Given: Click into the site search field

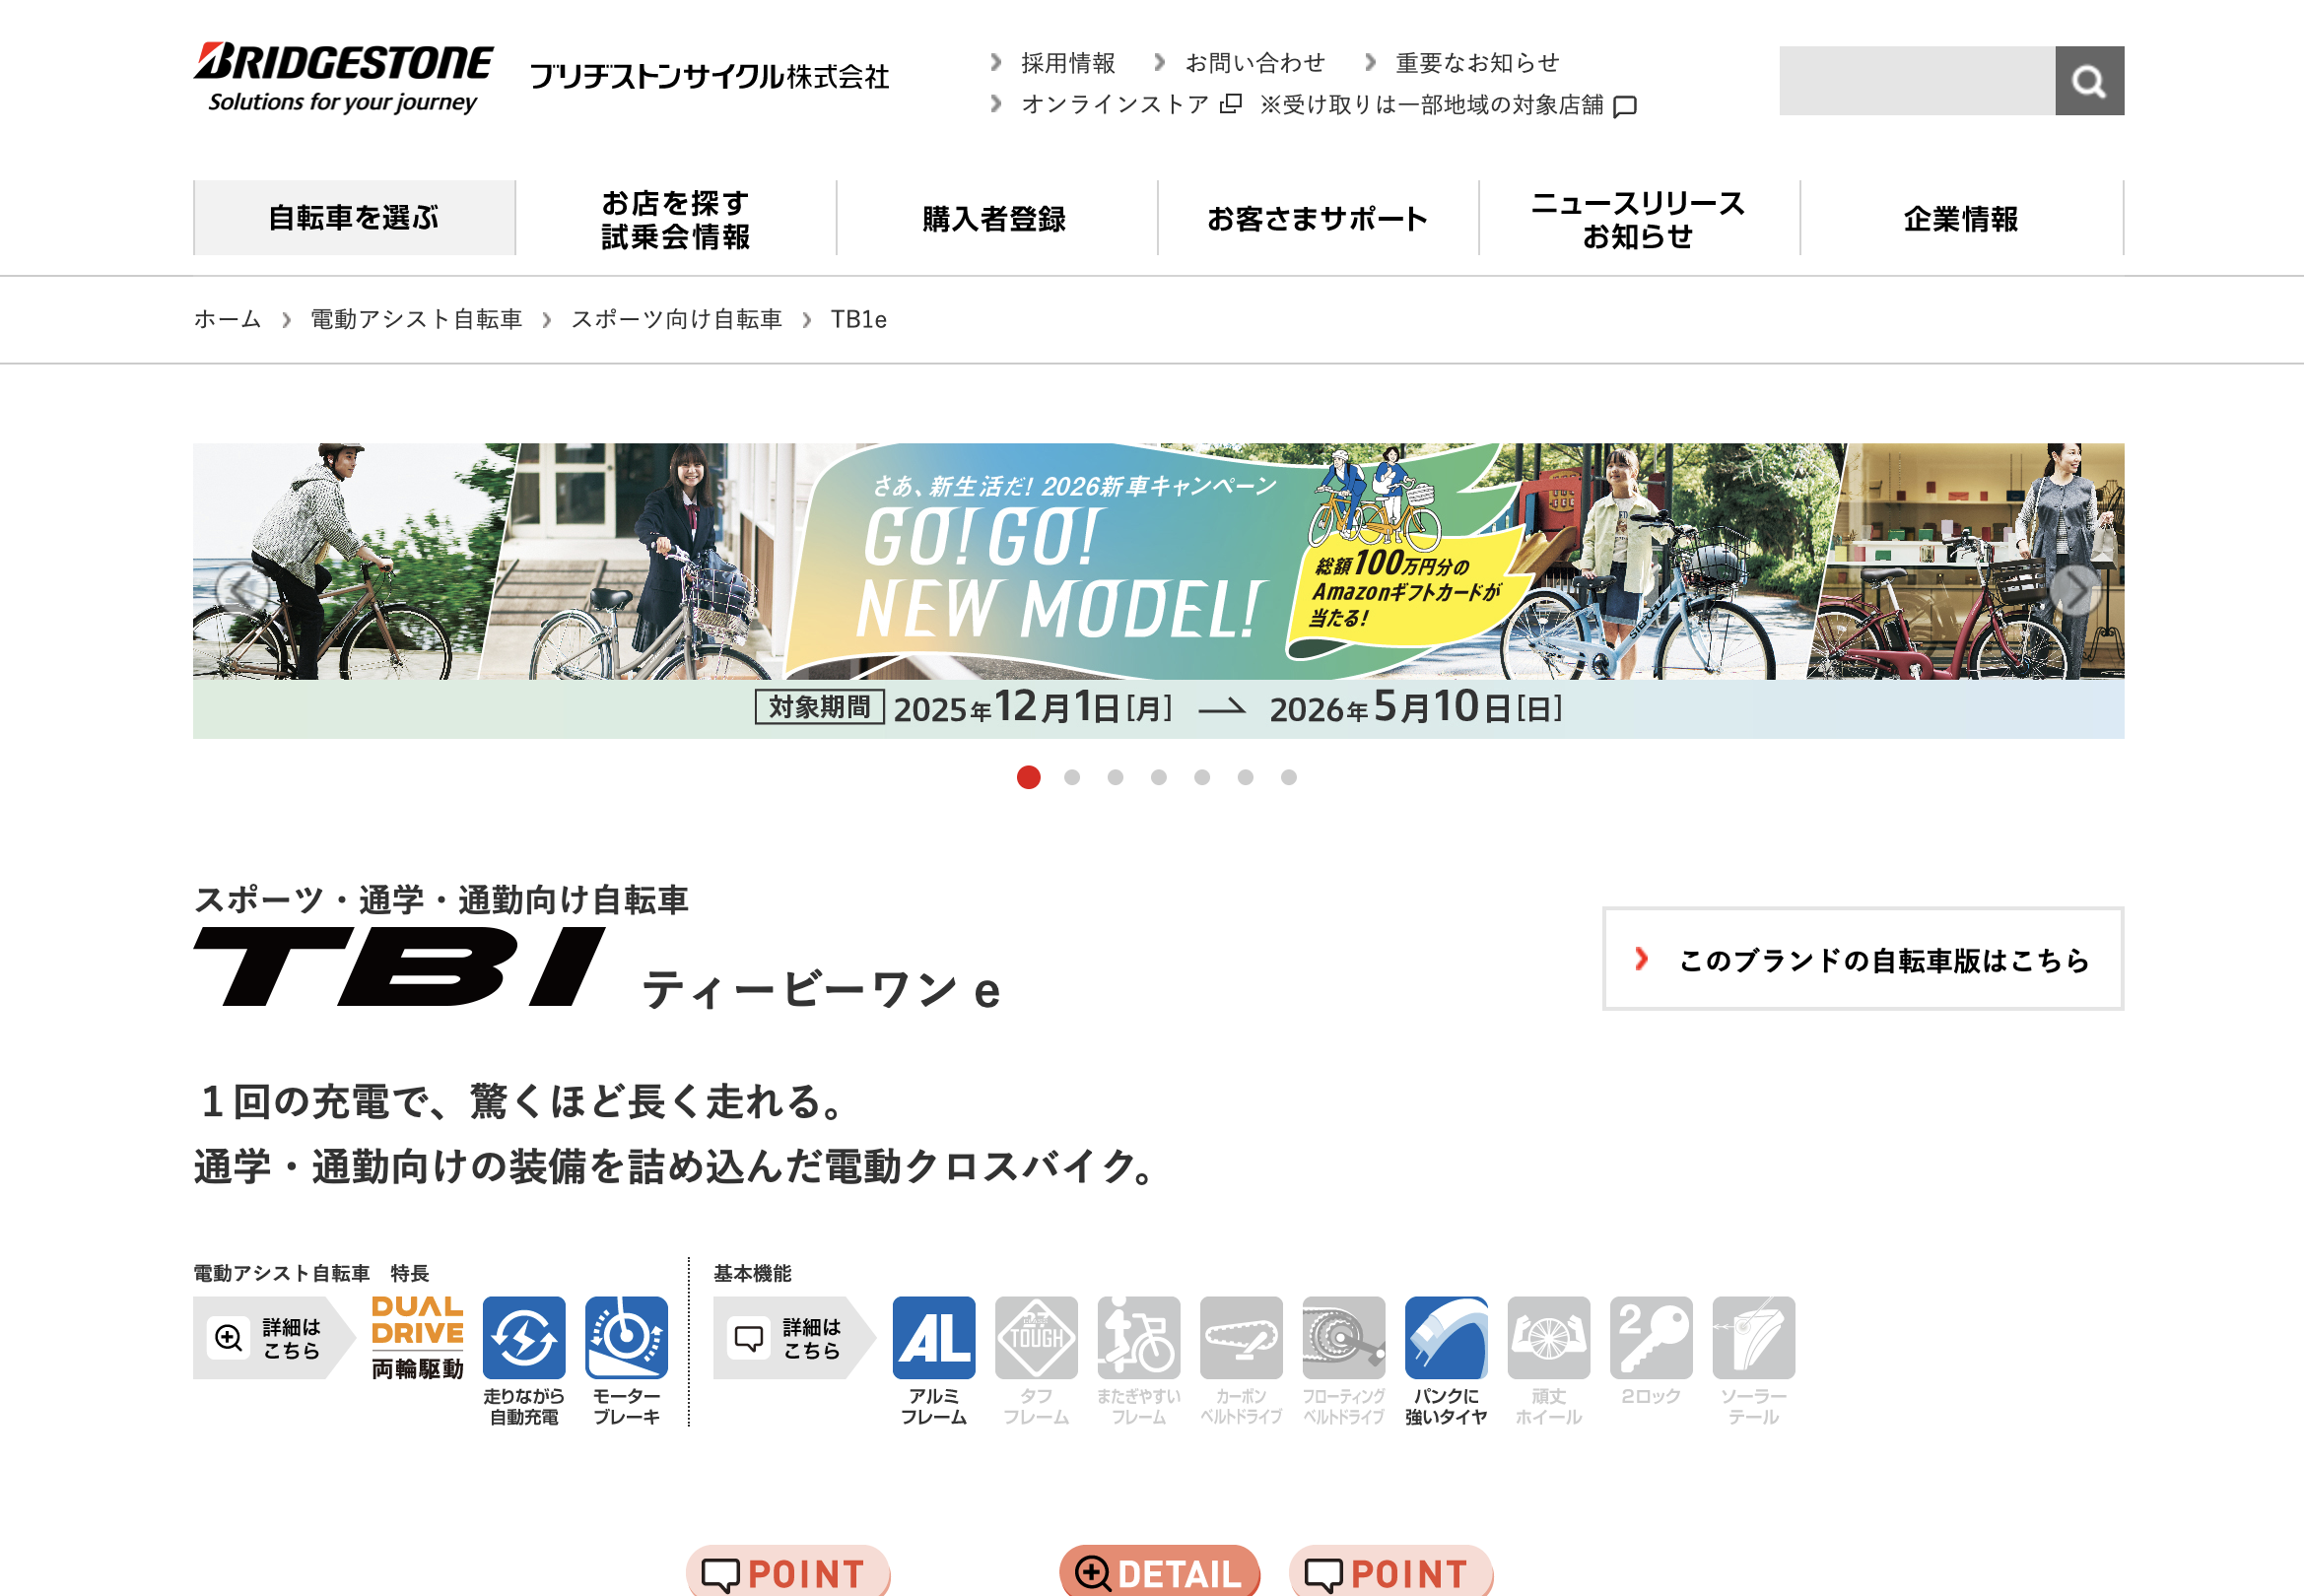Looking at the screenshot, I should (x=1916, y=81).
